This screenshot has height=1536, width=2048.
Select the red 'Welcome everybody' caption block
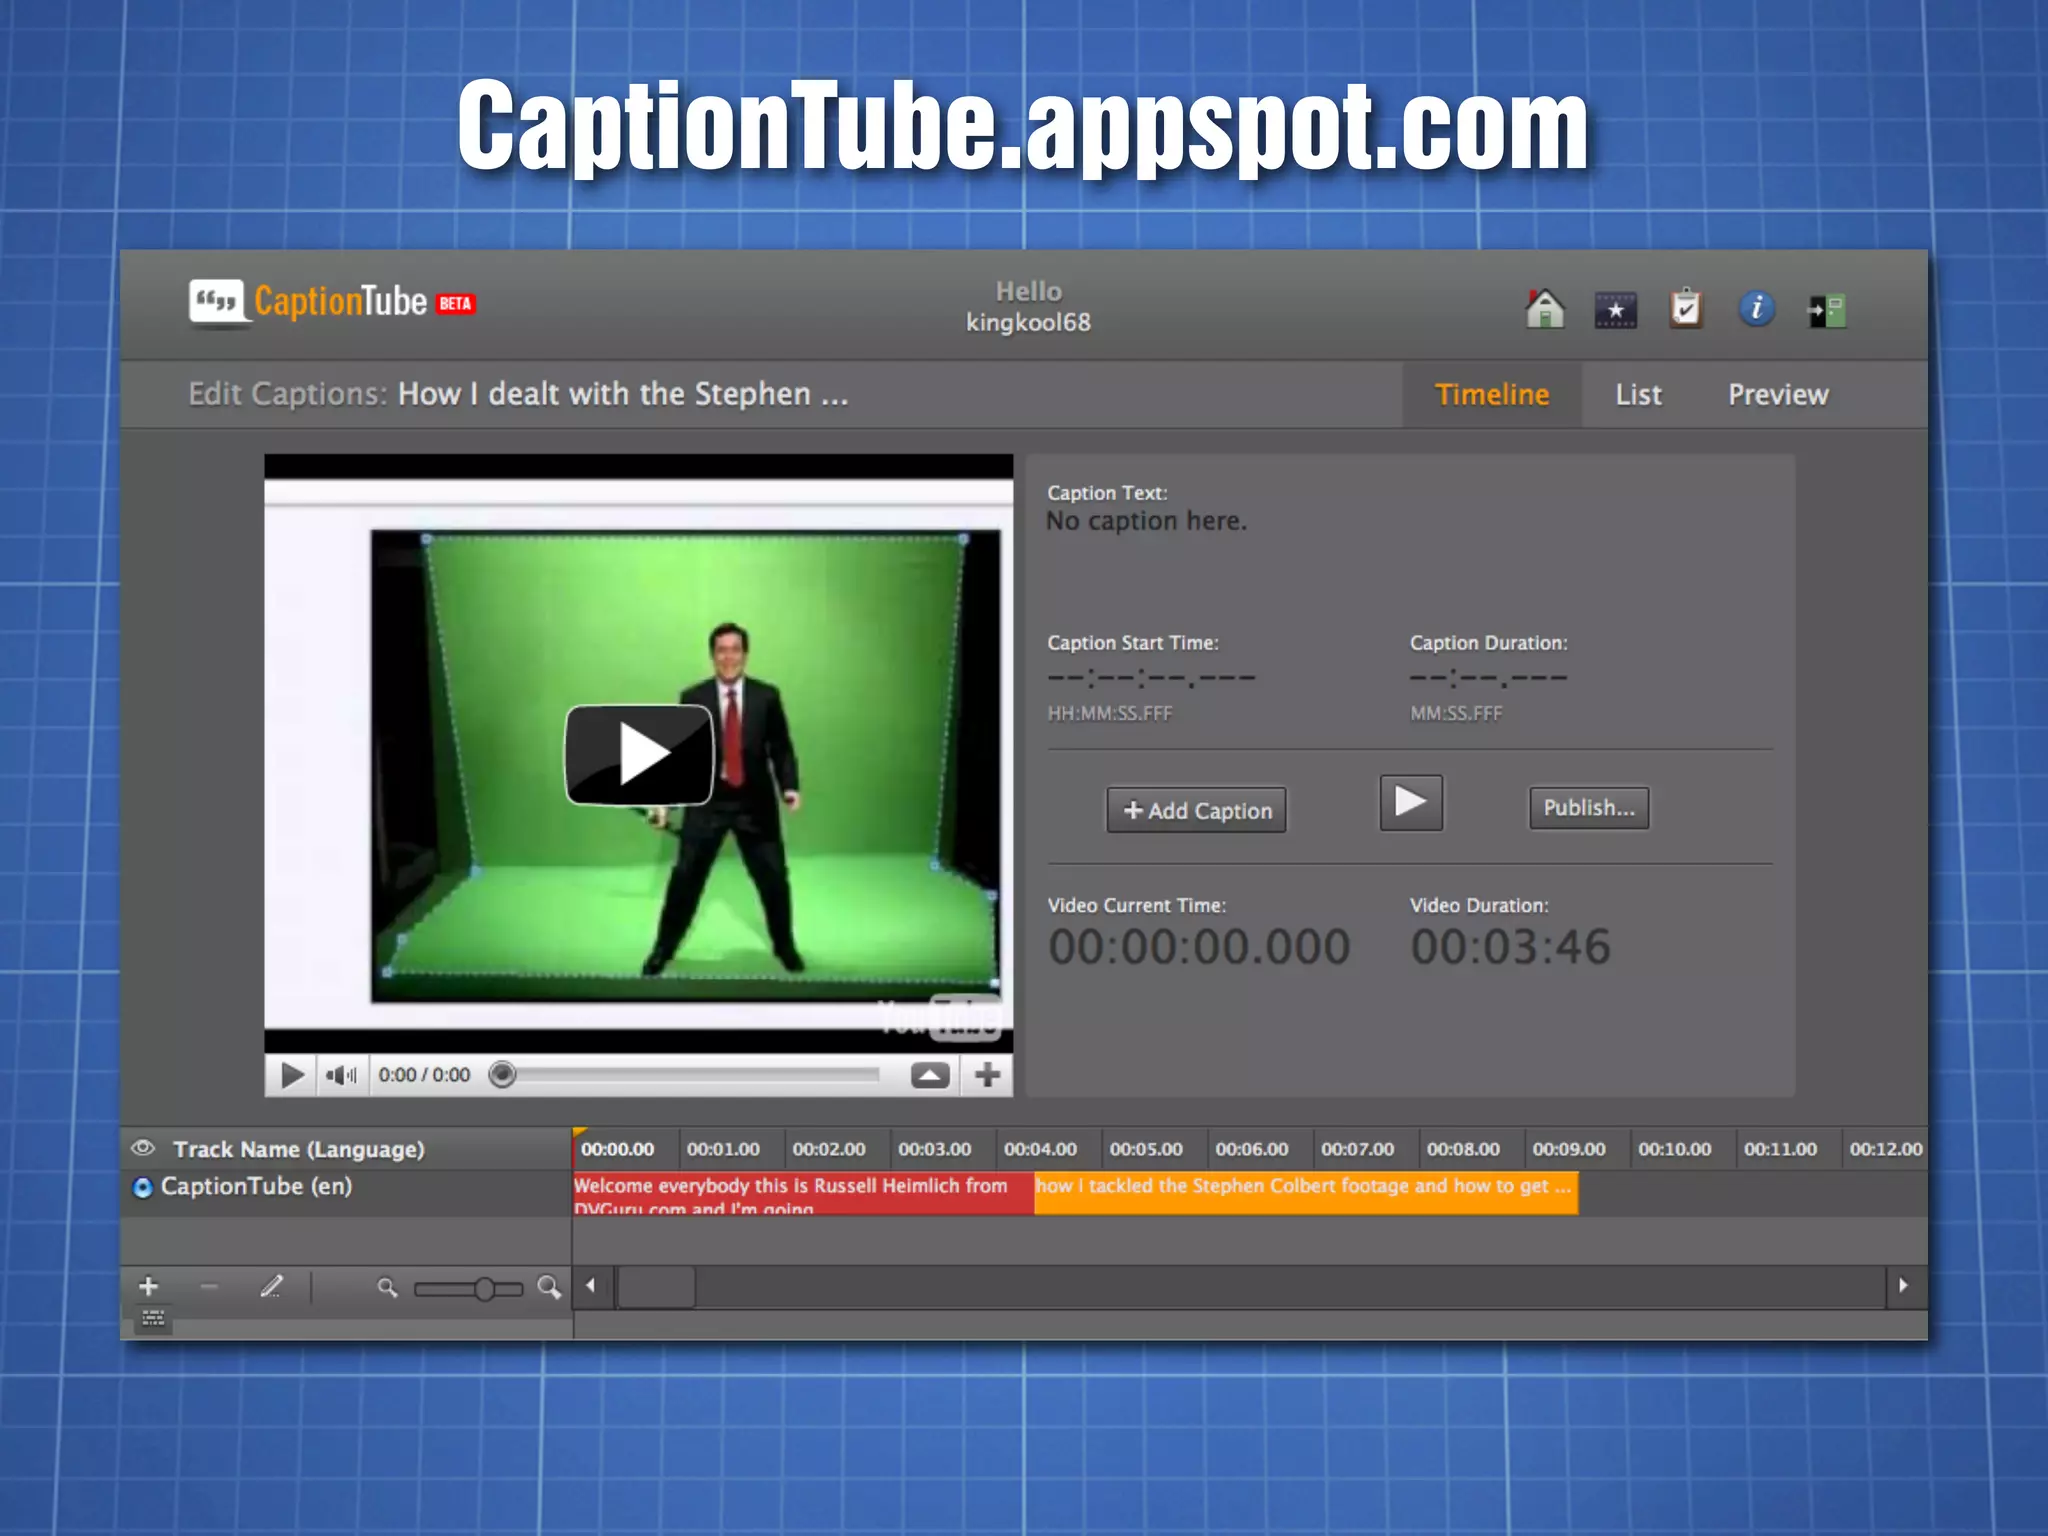click(x=803, y=1193)
